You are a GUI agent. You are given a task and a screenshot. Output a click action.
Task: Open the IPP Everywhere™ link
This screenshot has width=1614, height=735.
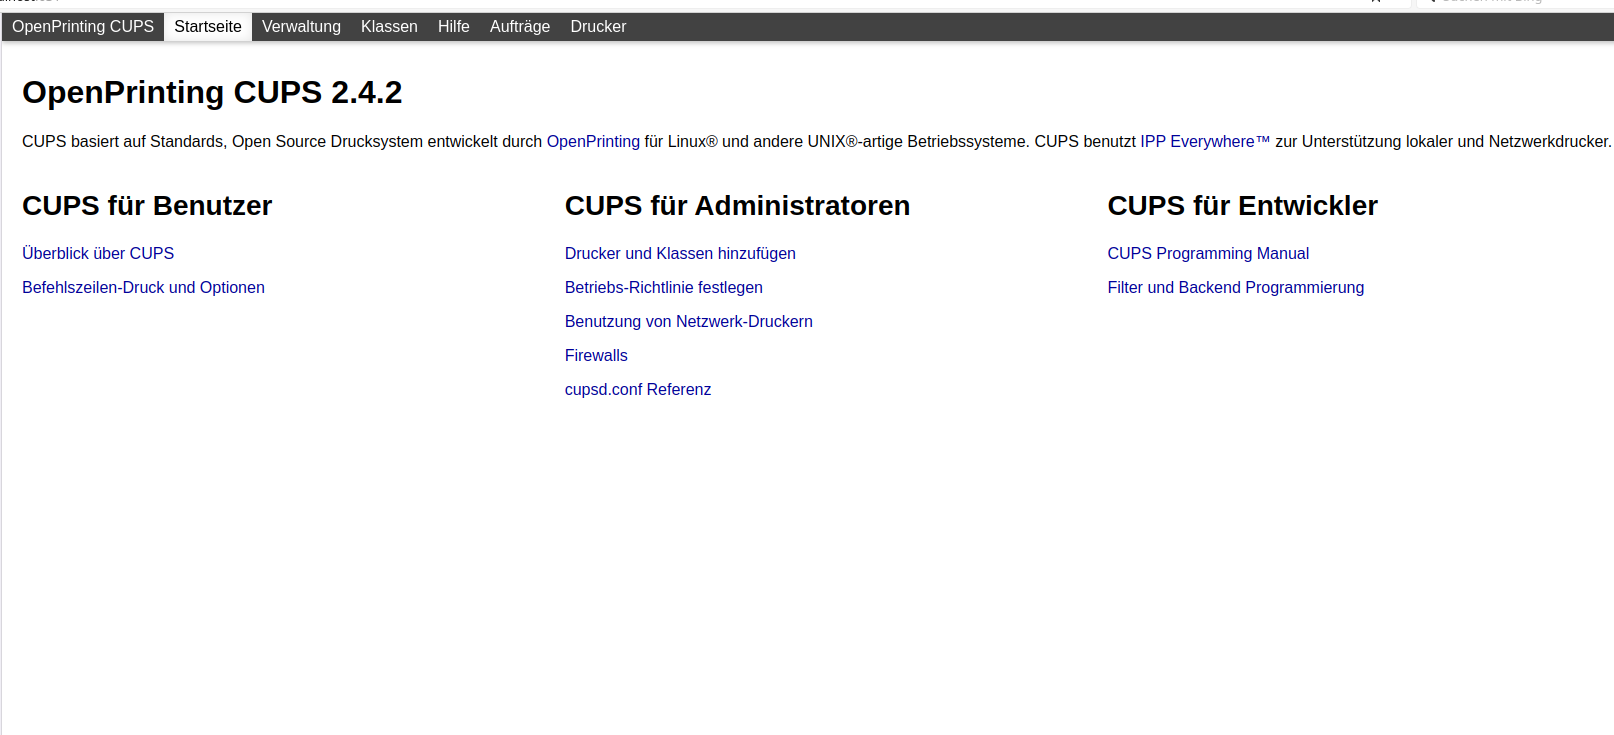coord(1204,142)
